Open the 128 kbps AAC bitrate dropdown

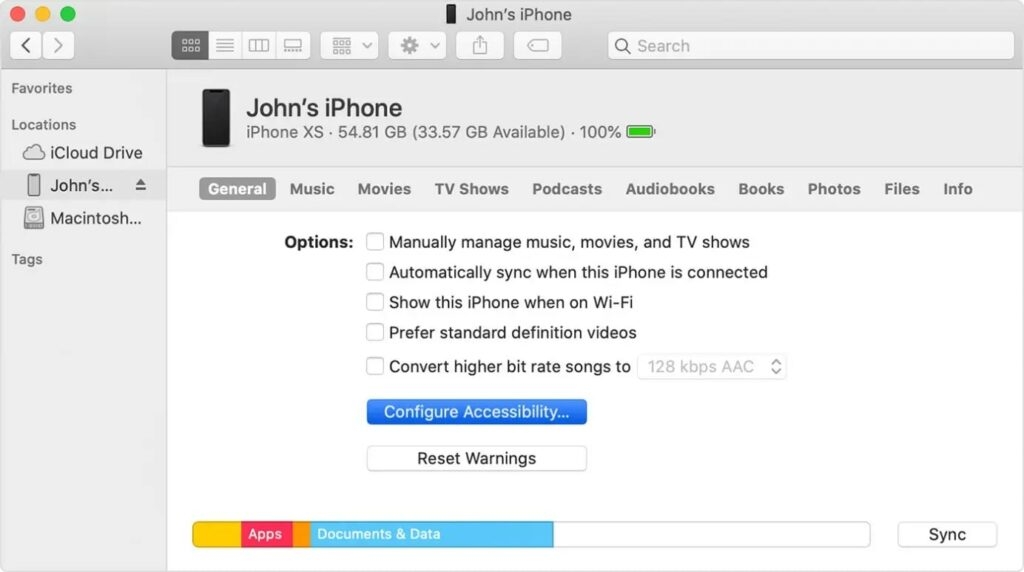pyautogui.click(x=712, y=366)
